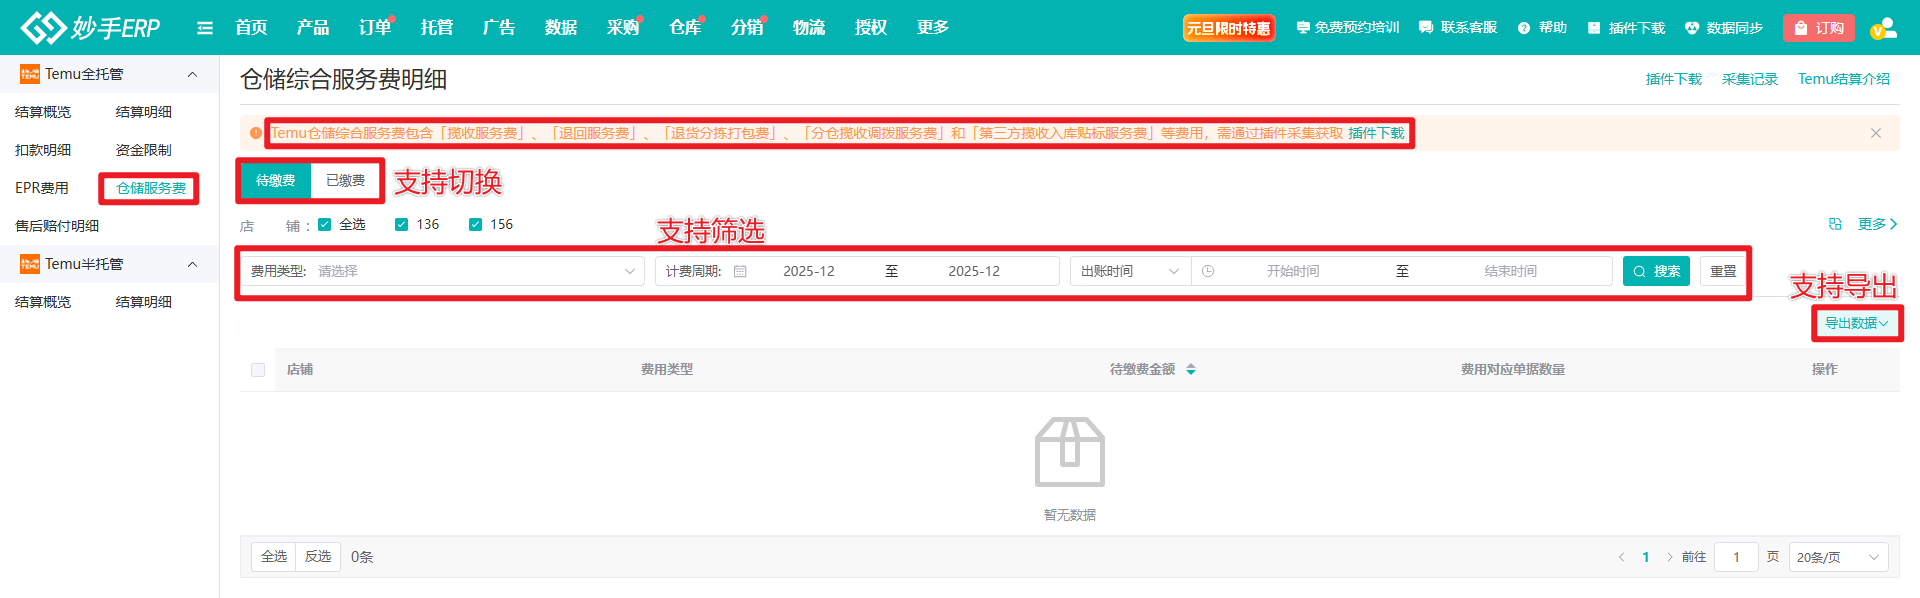This screenshot has height=598, width=1920.
Task: Open 资金限制 in sidebar
Action: coord(144,150)
